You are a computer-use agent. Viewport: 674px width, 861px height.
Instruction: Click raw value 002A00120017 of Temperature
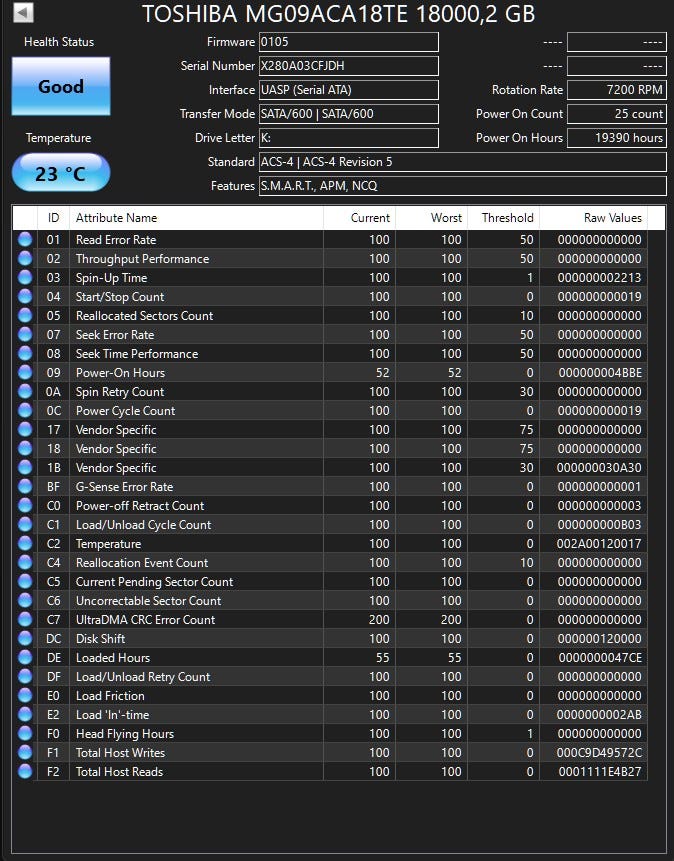599,544
